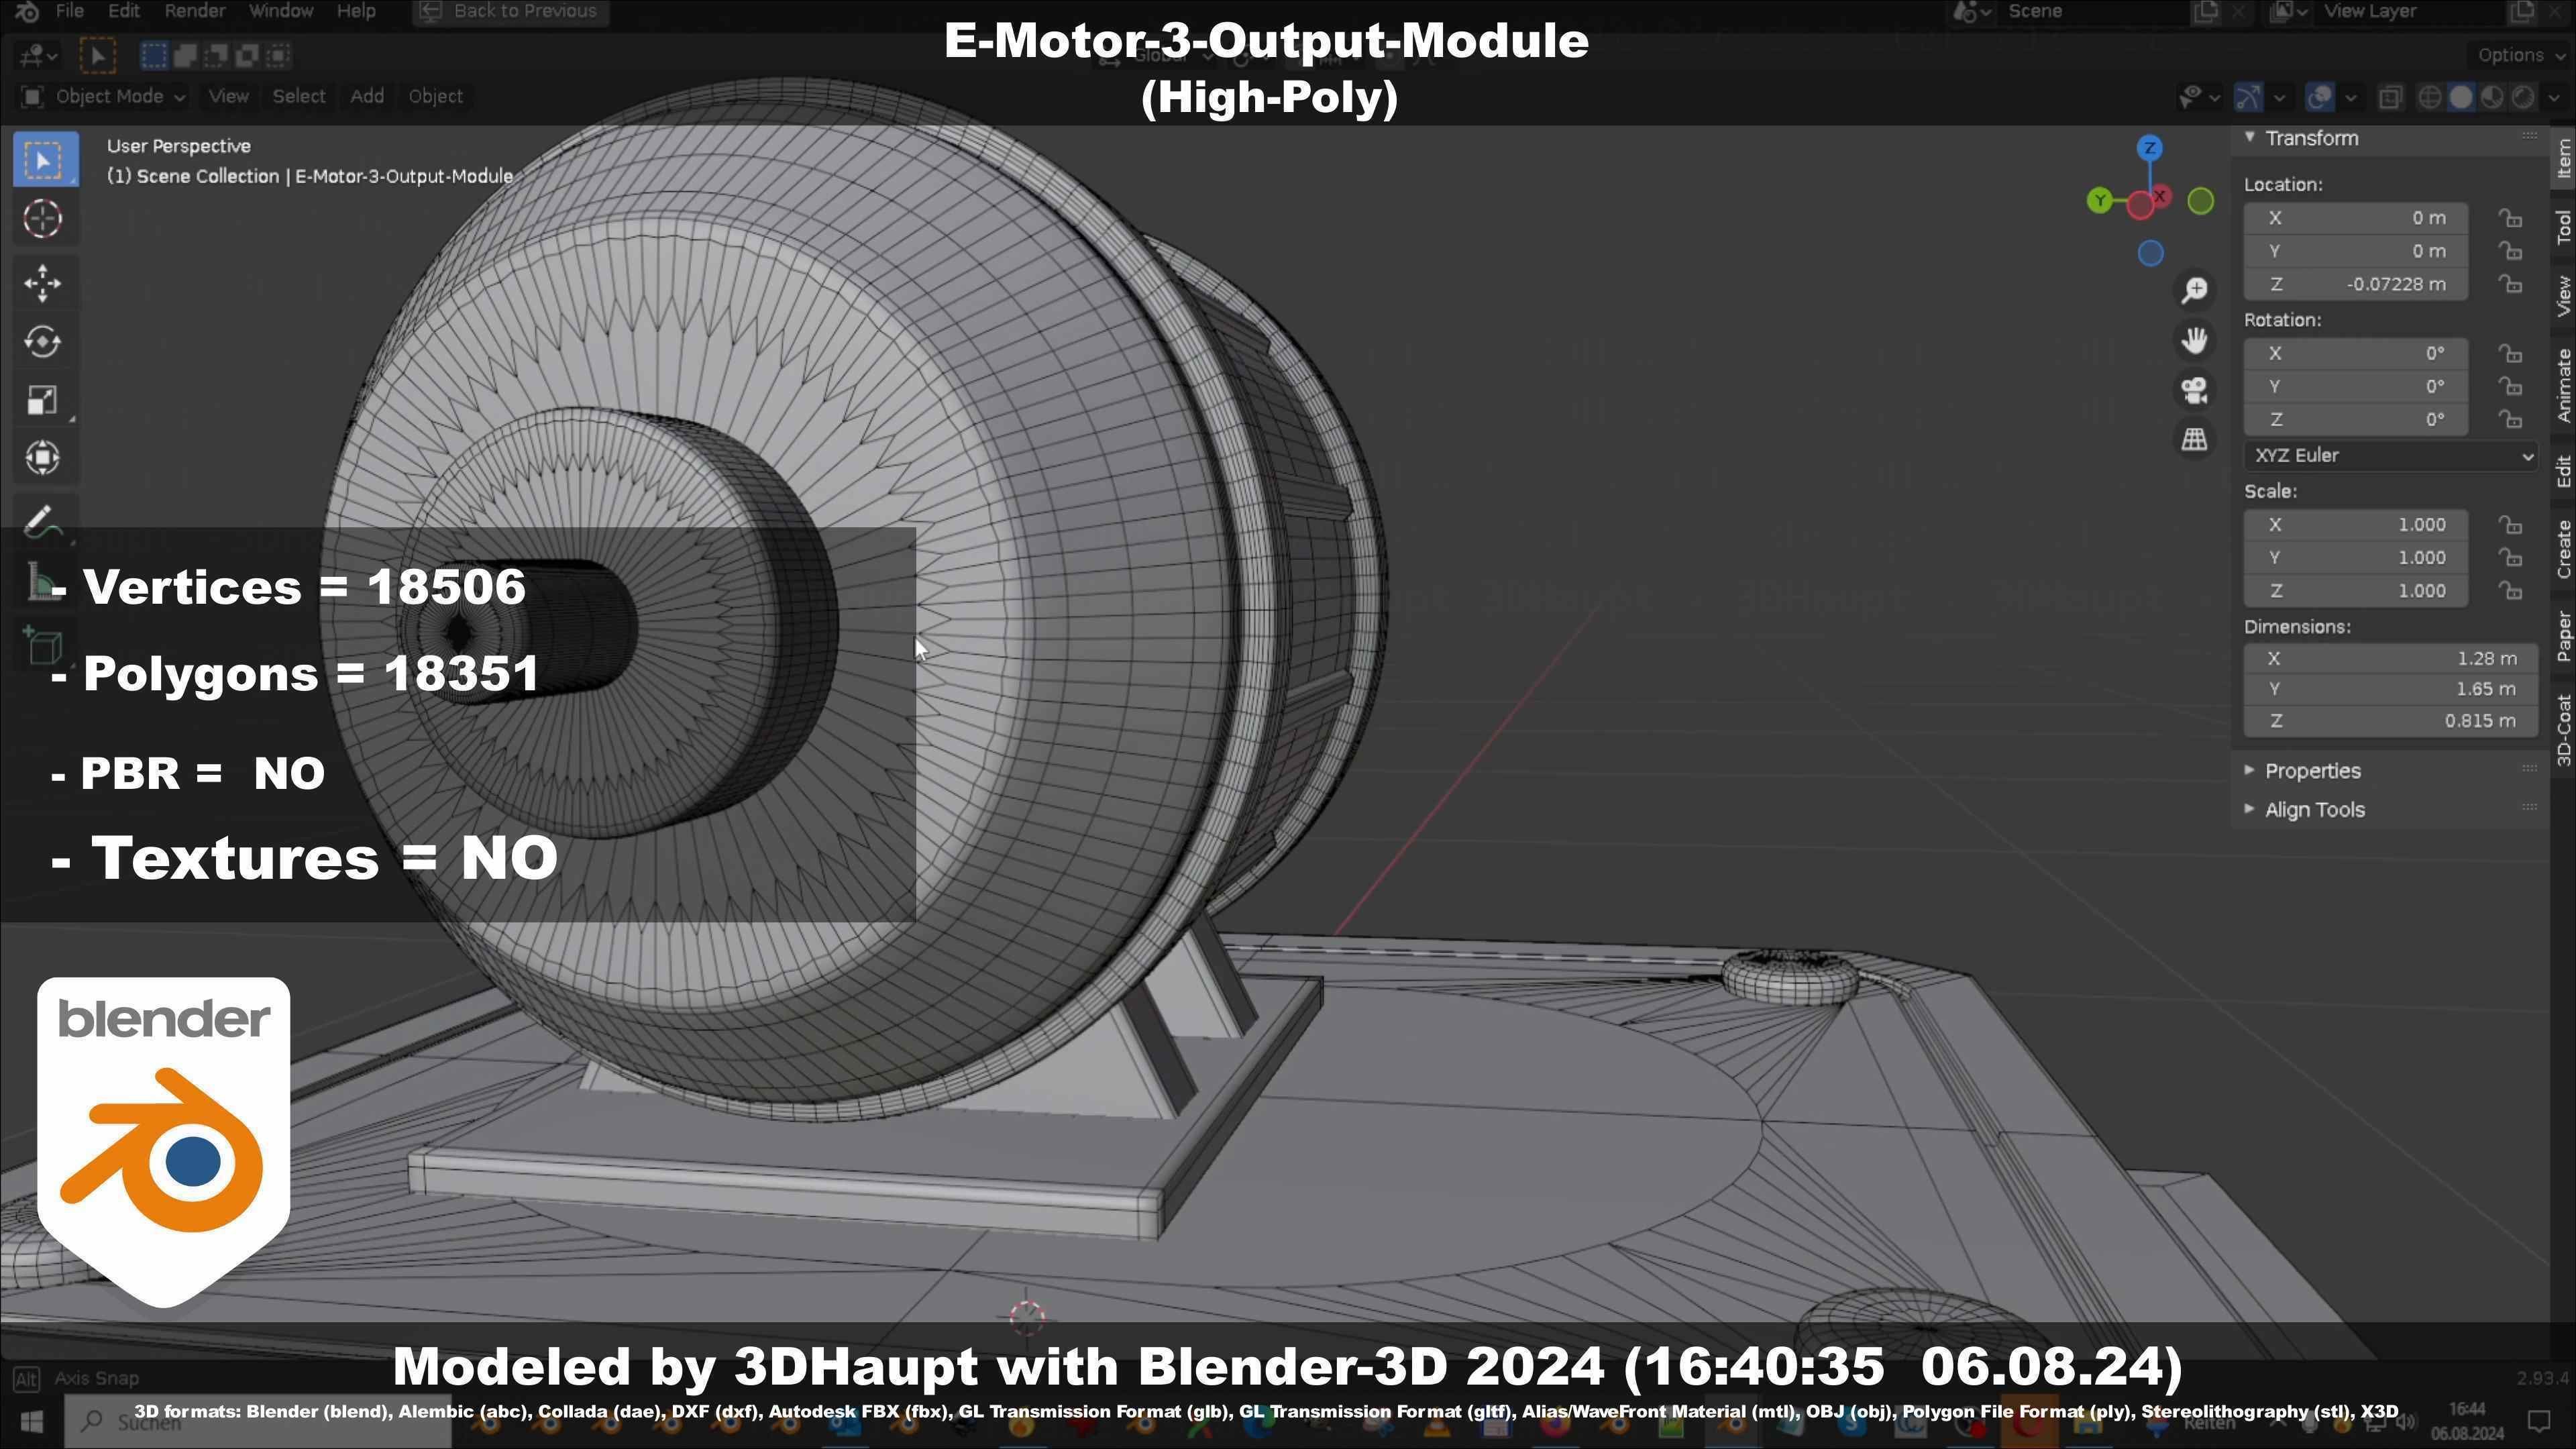Open the viewport Select menu
This screenshot has width=2576, height=1449.
click(299, 97)
